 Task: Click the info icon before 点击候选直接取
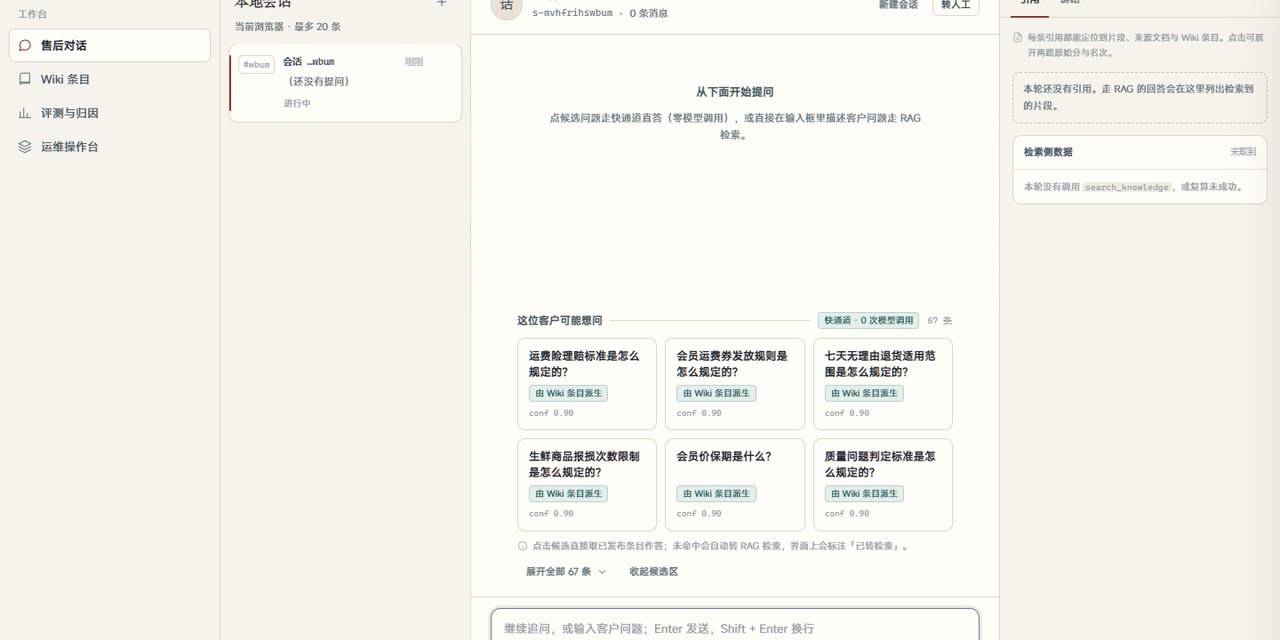522,547
